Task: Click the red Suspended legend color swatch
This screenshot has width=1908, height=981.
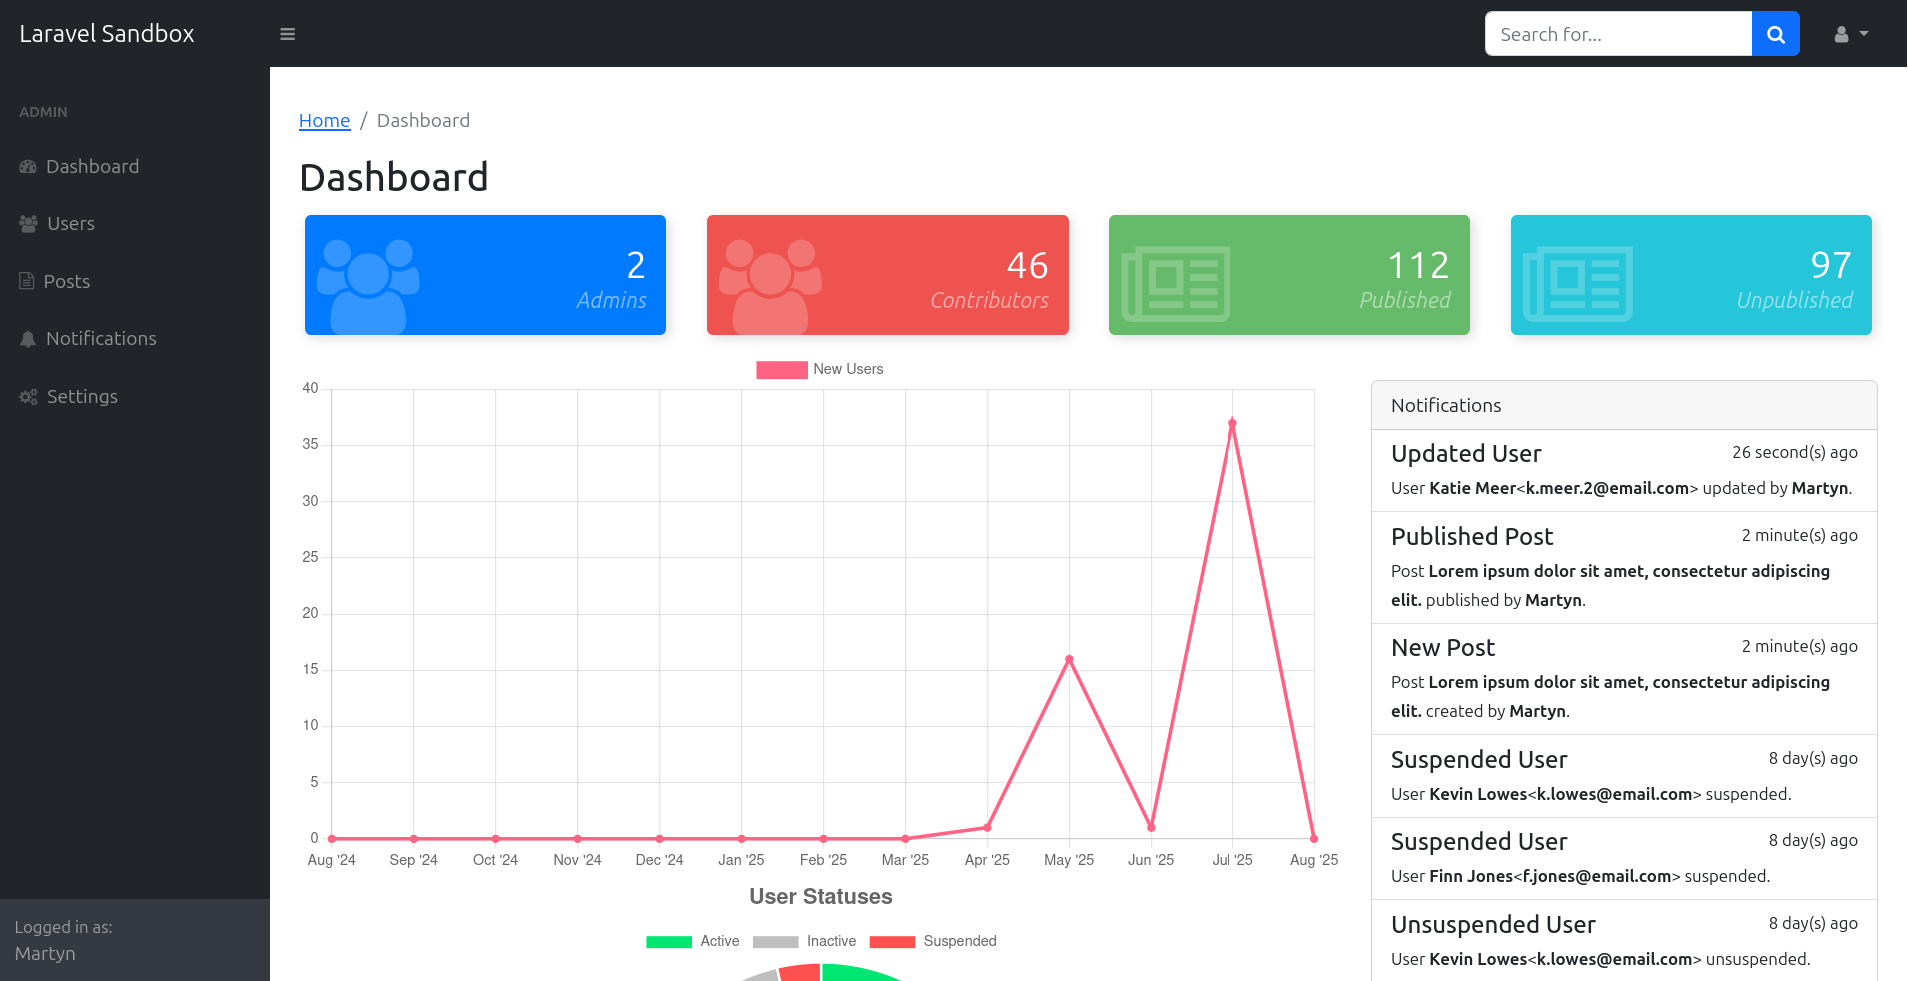Action: point(892,941)
